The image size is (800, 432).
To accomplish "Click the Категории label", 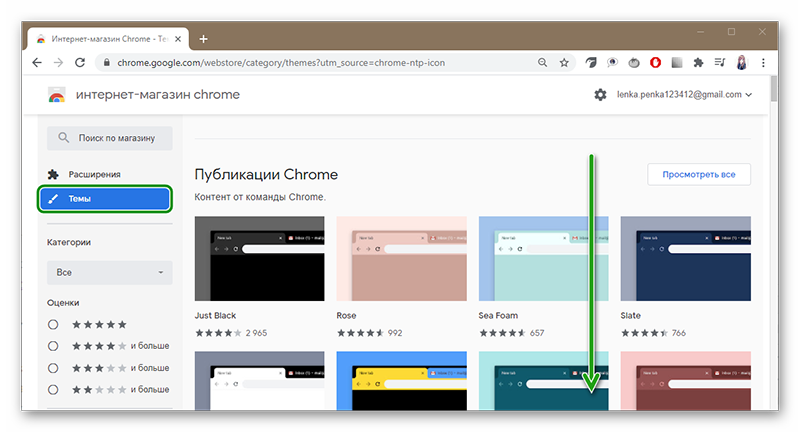I will (69, 242).
